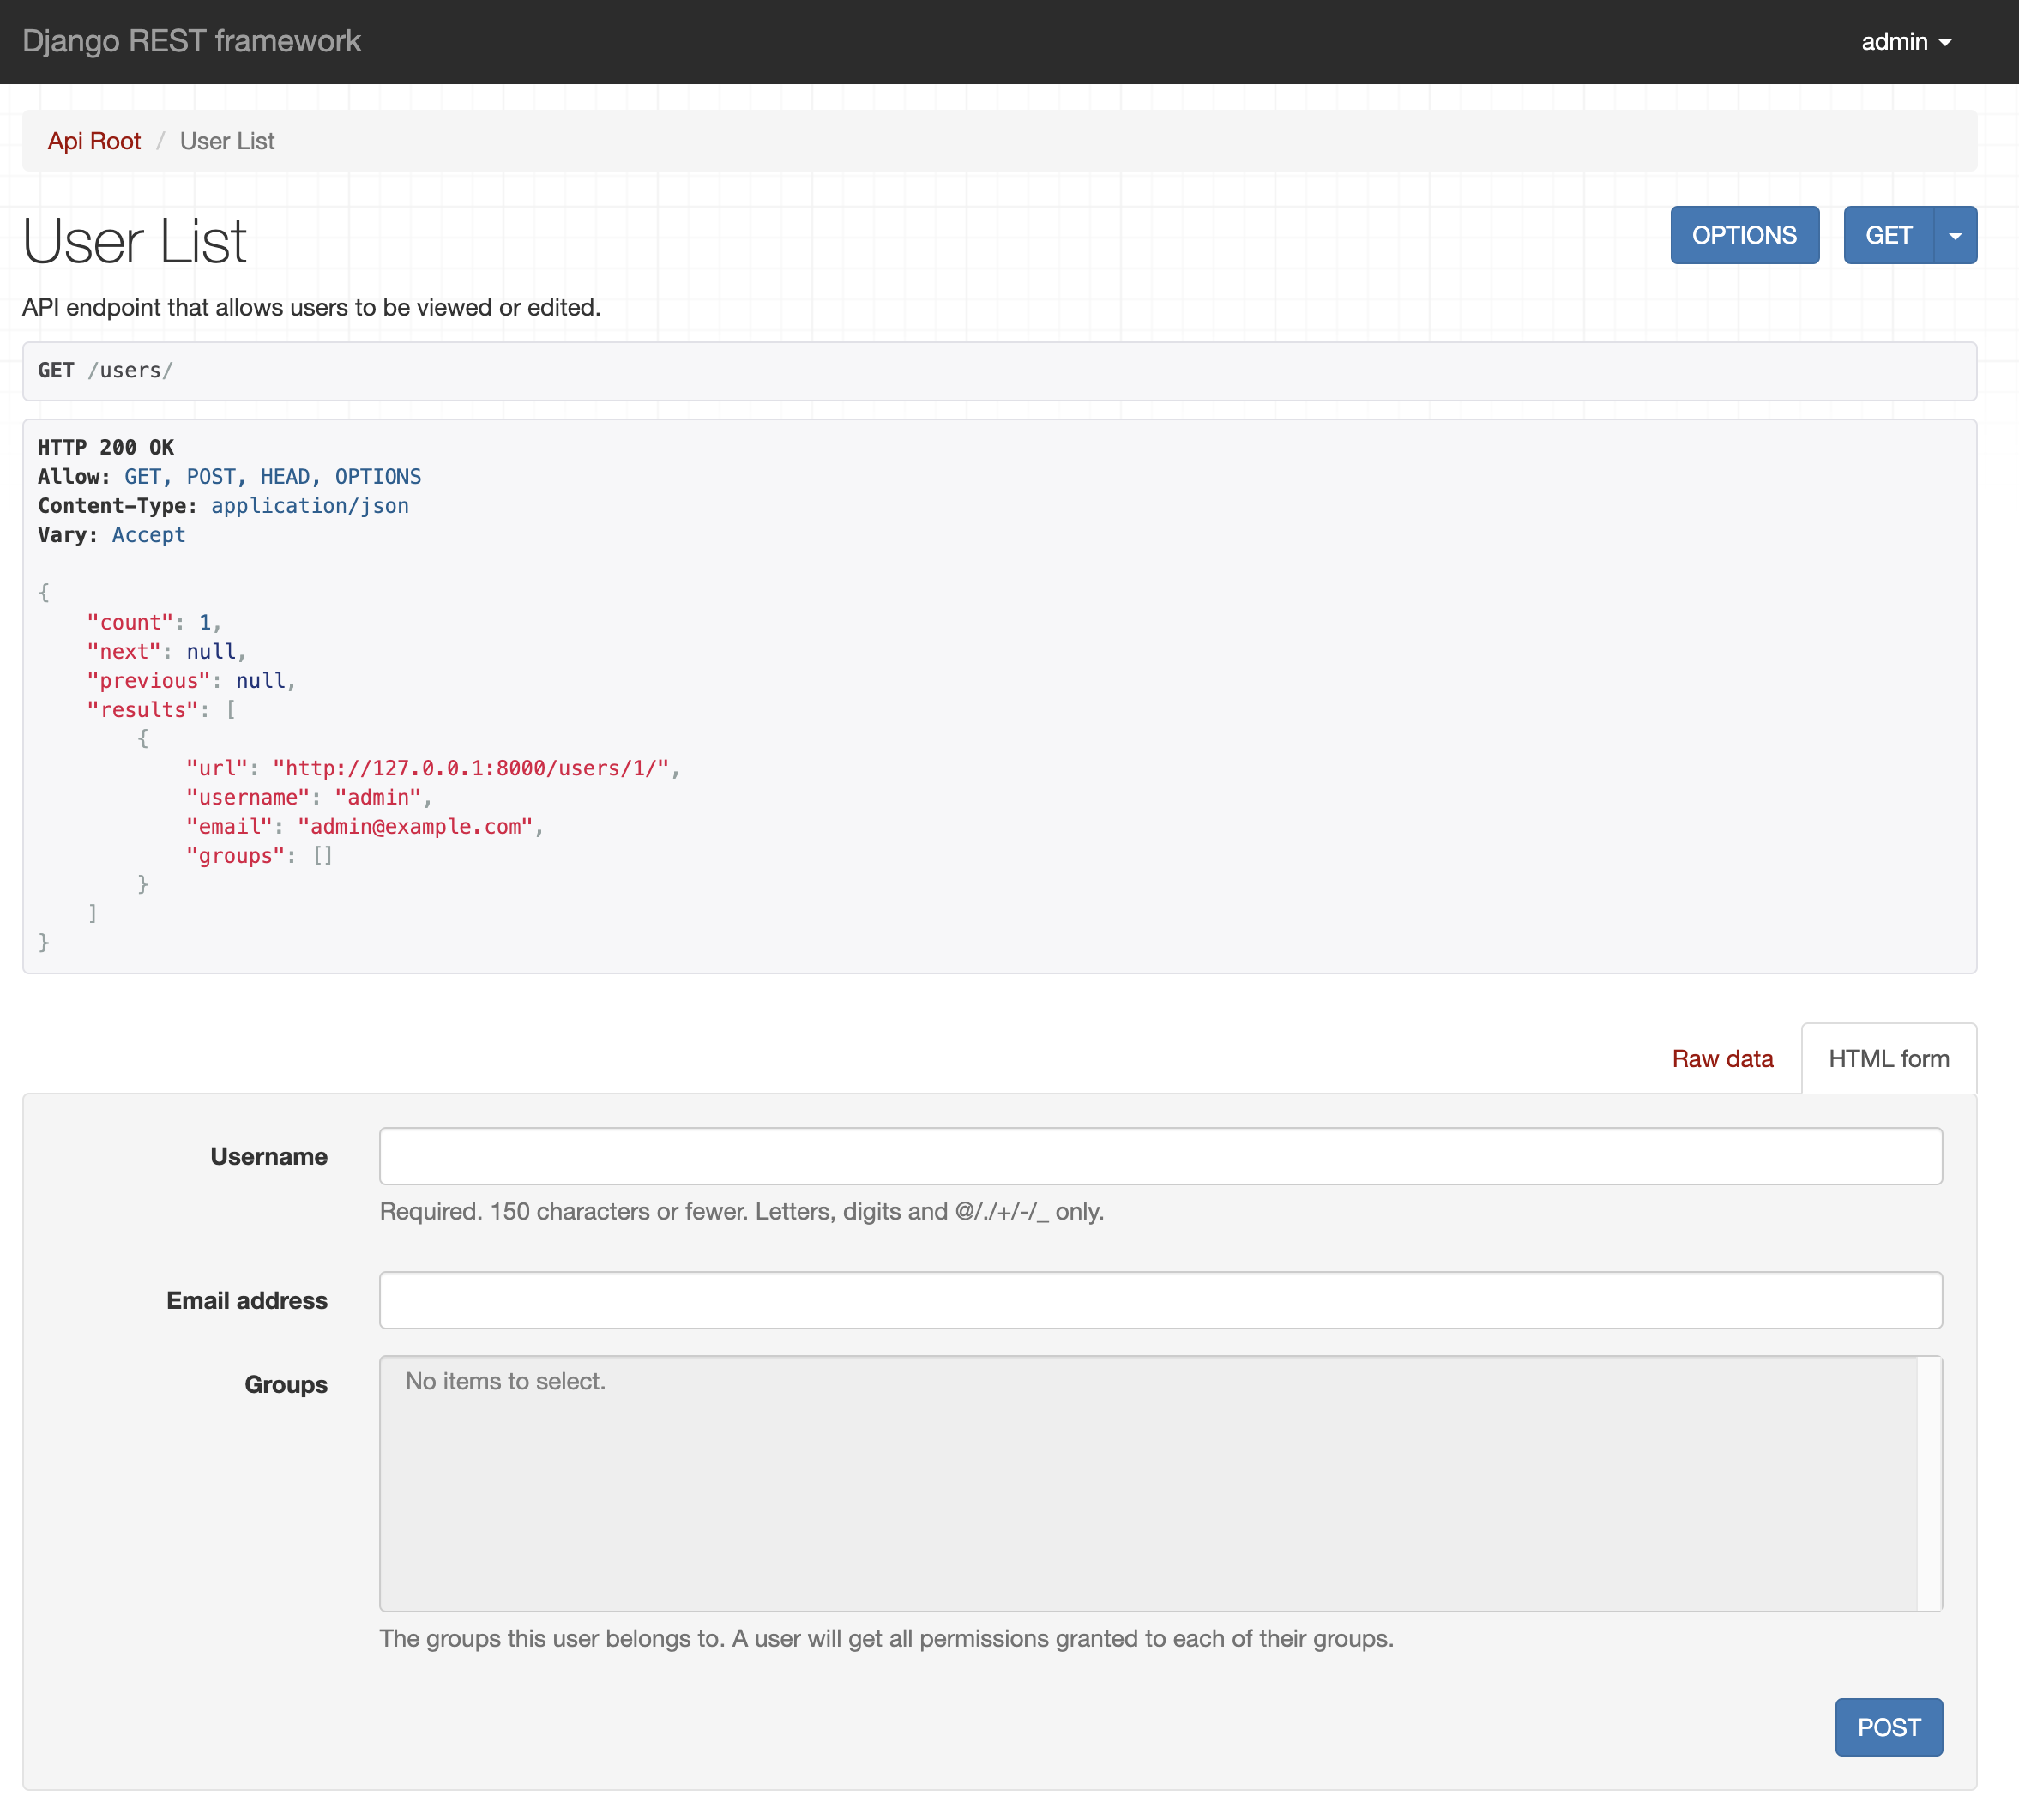Open the admin user dropdown menu
2019x1820 pixels.
pyautogui.click(x=1905, y=42)
